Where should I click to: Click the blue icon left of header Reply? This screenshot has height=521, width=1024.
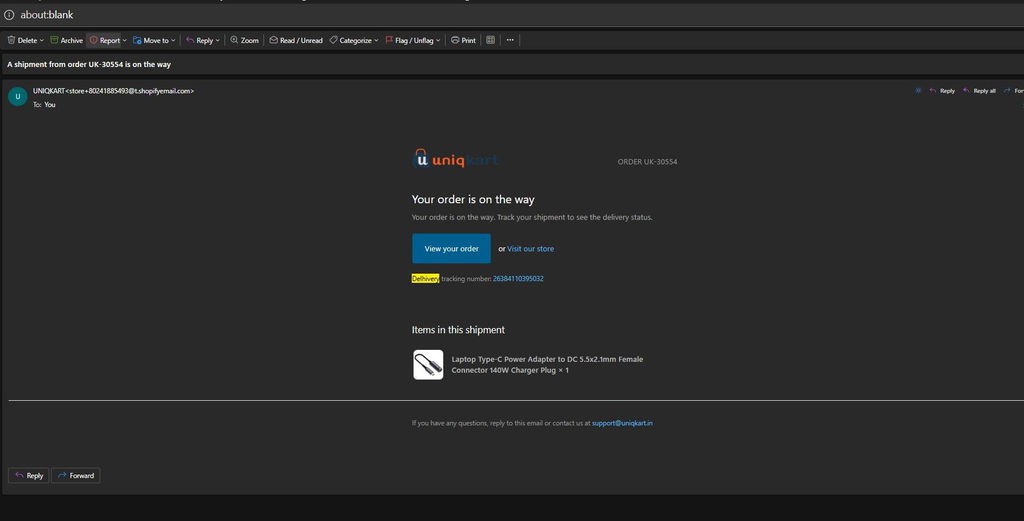tap(918, 91)
